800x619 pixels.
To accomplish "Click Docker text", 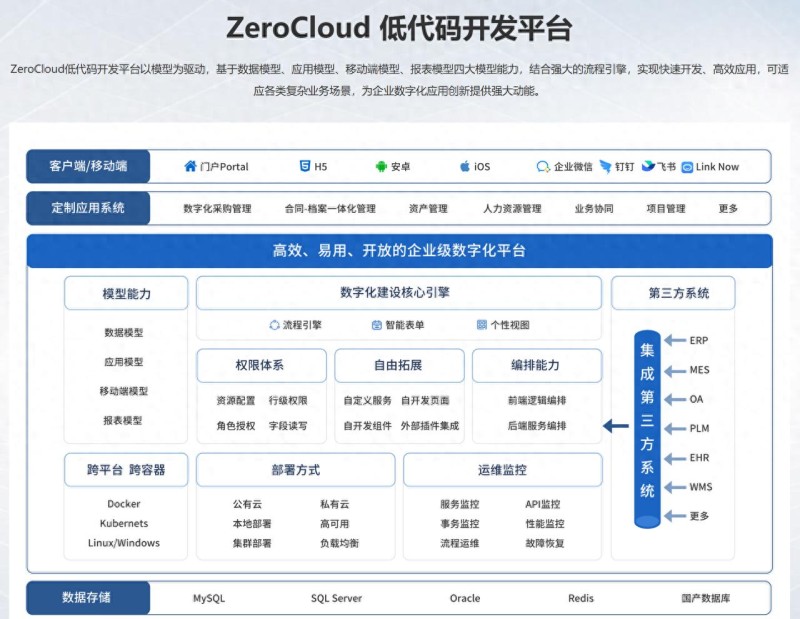I will click(x=124, y=504).
